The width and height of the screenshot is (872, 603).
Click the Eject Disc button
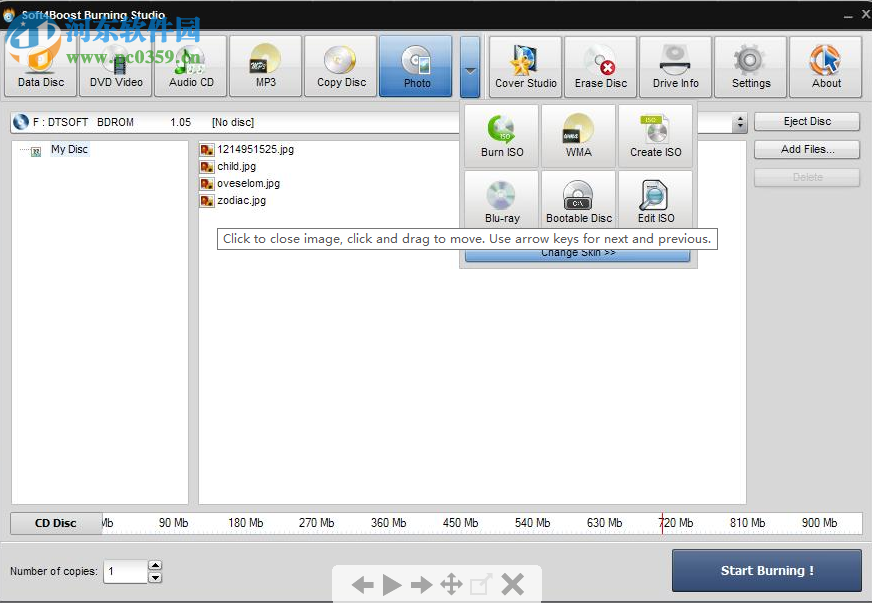tap(807, 121)
